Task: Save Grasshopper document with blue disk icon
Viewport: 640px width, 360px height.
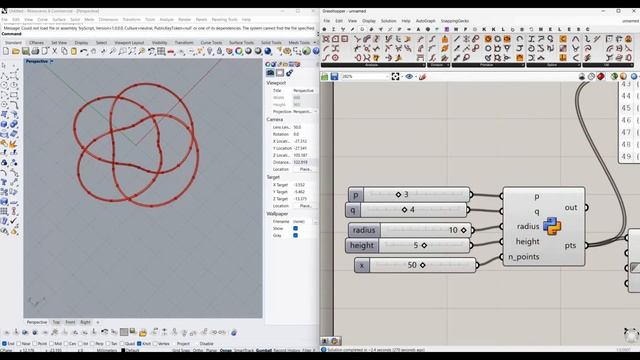Action: tap(334, 76)
